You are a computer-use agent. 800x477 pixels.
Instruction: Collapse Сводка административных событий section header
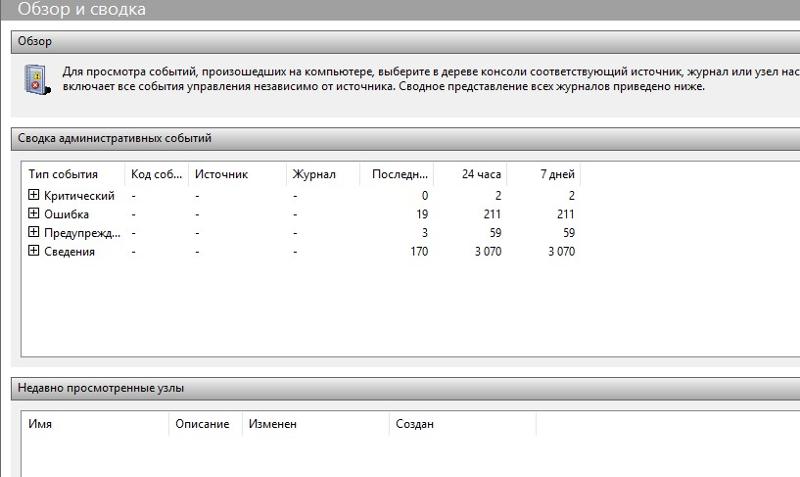406,138
